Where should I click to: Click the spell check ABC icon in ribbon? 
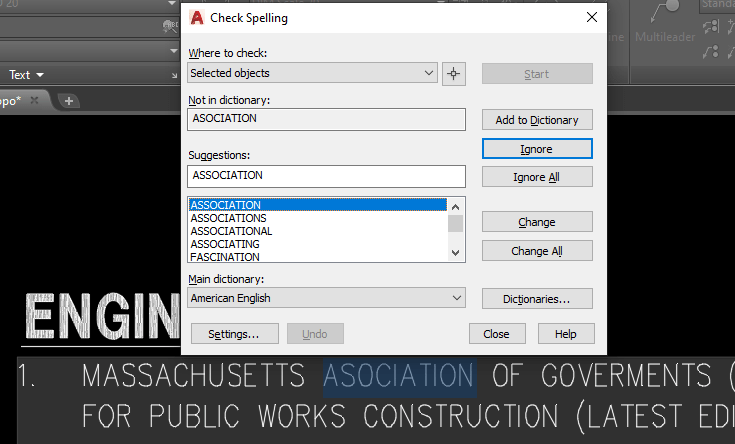170,26
